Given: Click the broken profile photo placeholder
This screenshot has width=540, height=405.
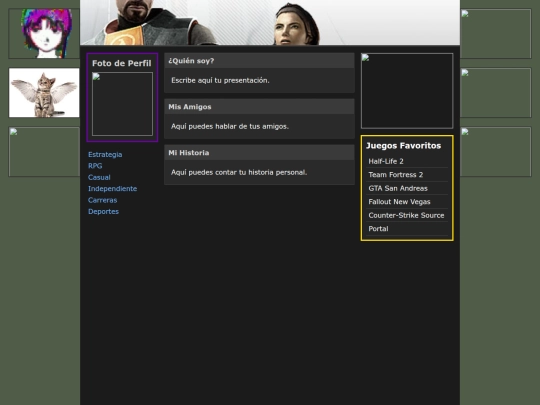Looking at the screenshot, I should [x=122, y=104].
